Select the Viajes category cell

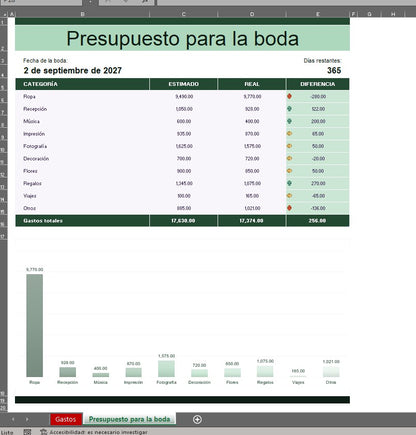(x=82, y=196)
